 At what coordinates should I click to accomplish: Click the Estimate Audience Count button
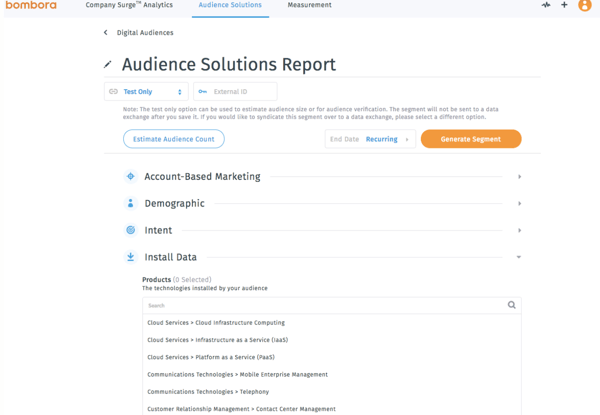click(x=173, y=139)
